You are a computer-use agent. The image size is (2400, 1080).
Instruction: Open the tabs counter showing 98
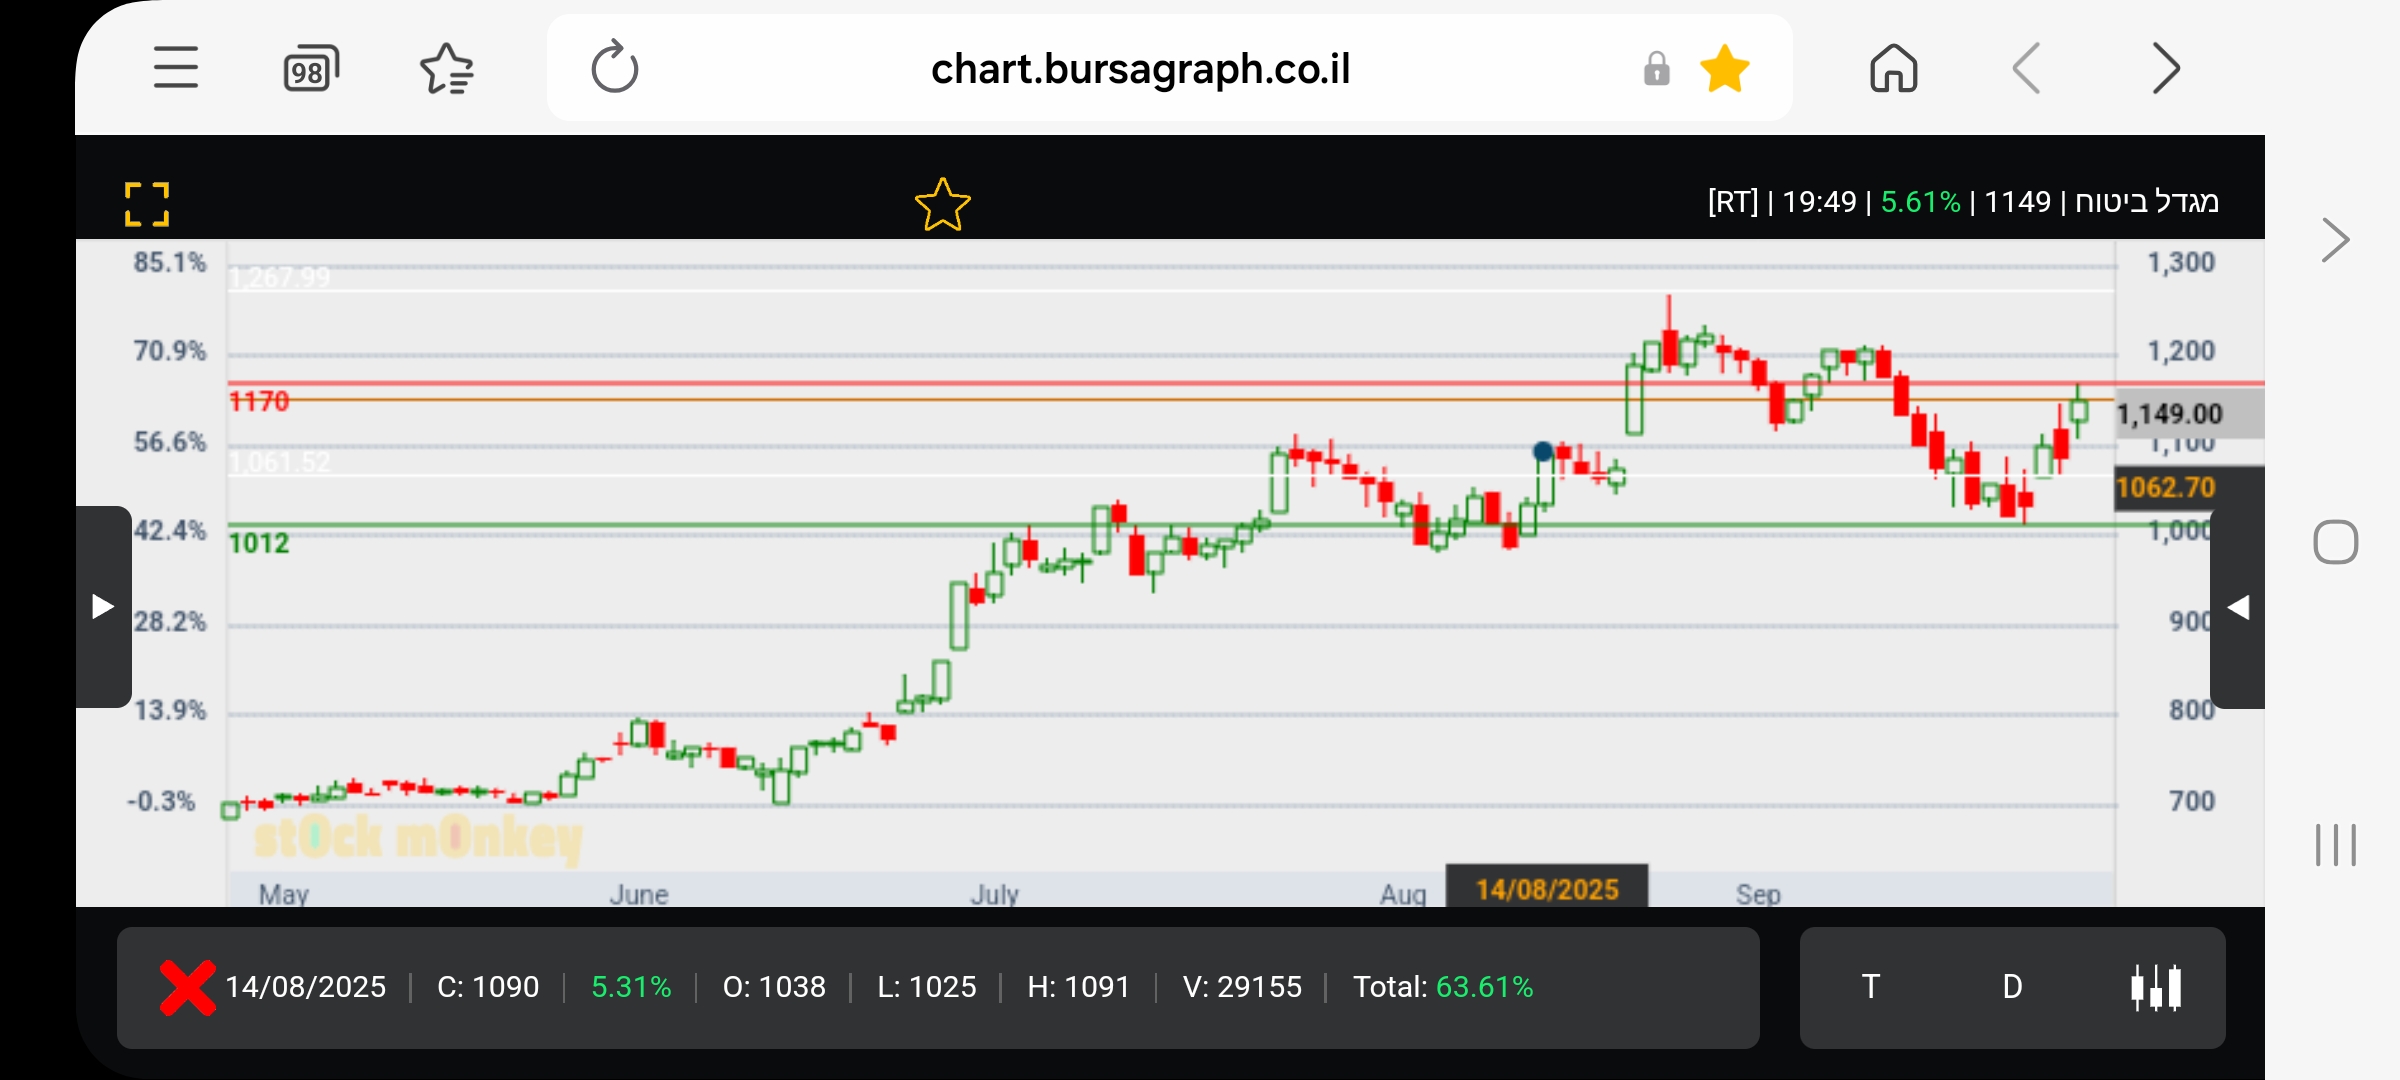[311, 68]
